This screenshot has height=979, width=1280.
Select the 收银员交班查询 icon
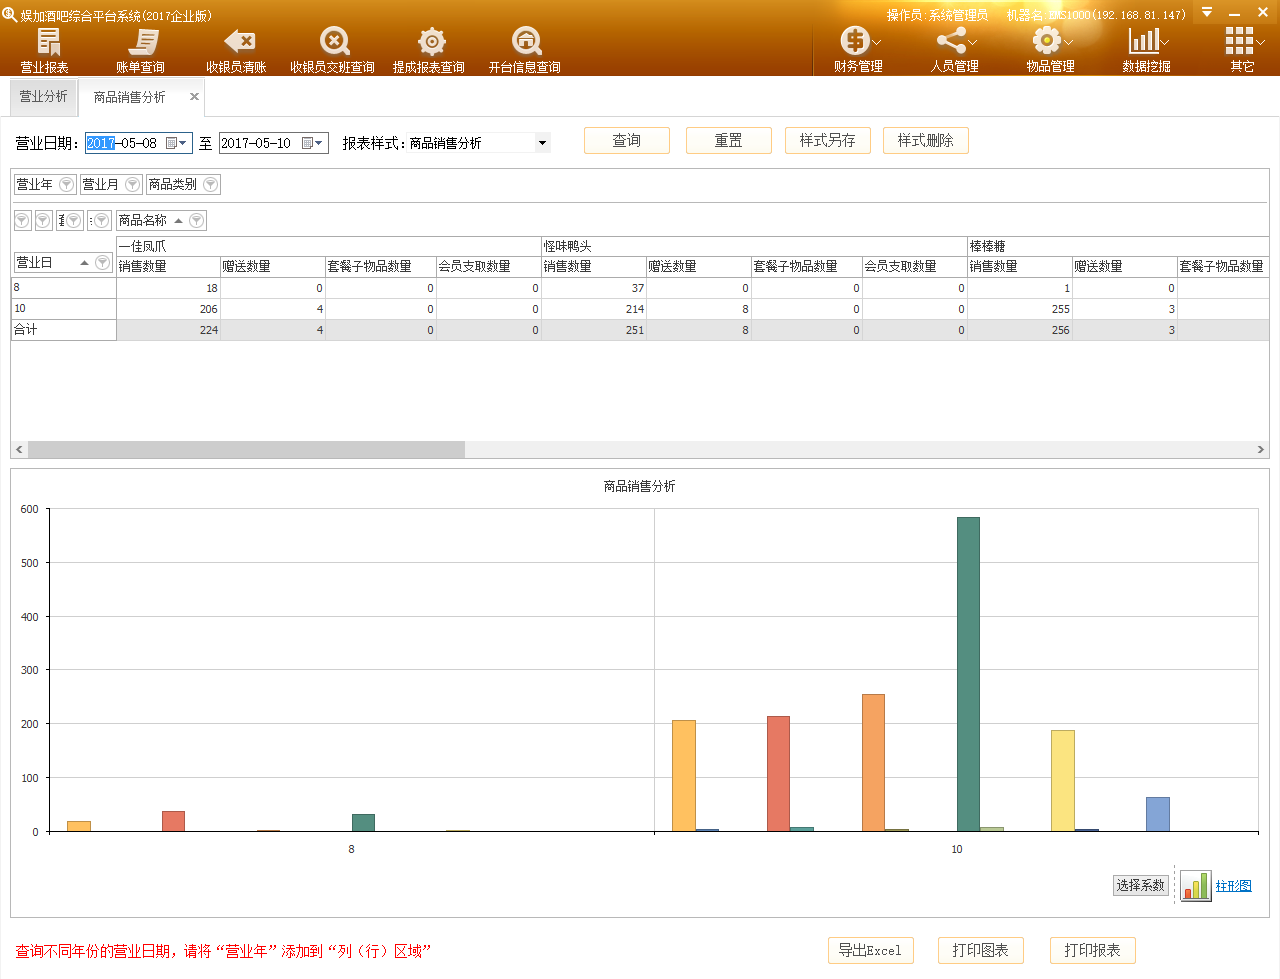(x=333, y=44)
